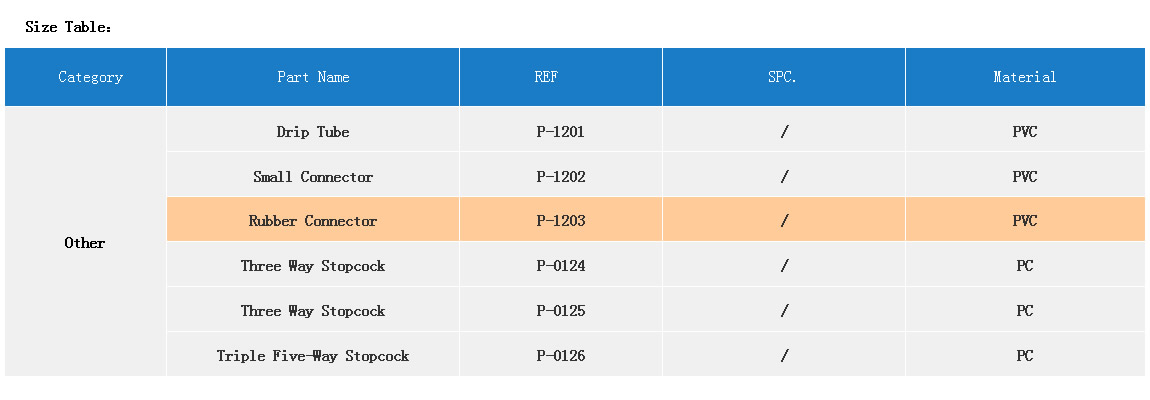Click the Size Table heading text
1150x400 pixels.
tap(68, 27)
